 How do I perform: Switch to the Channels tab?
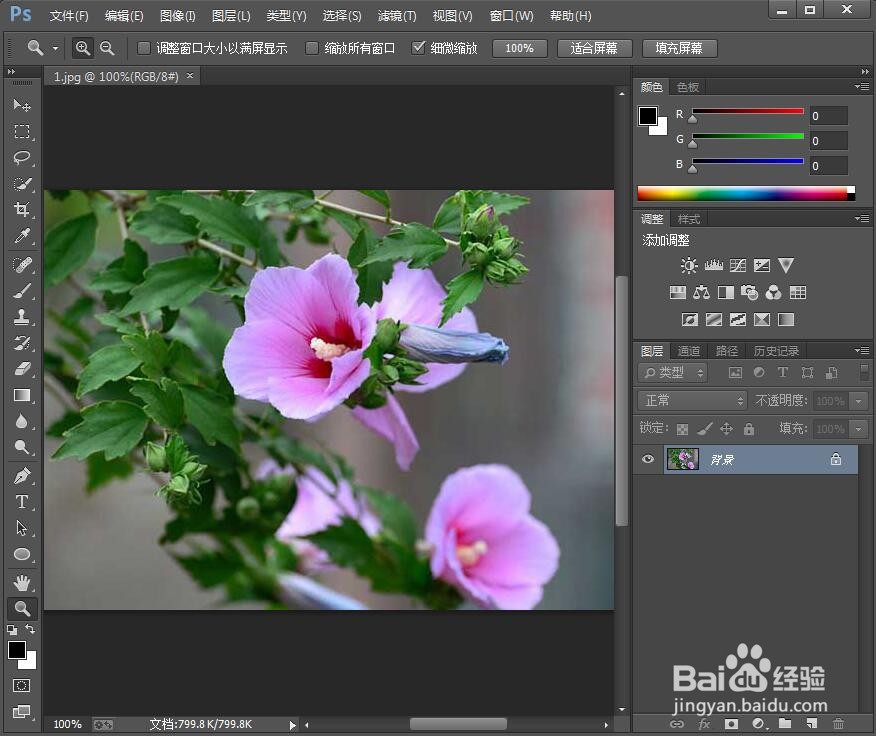(x=688, y=350)
